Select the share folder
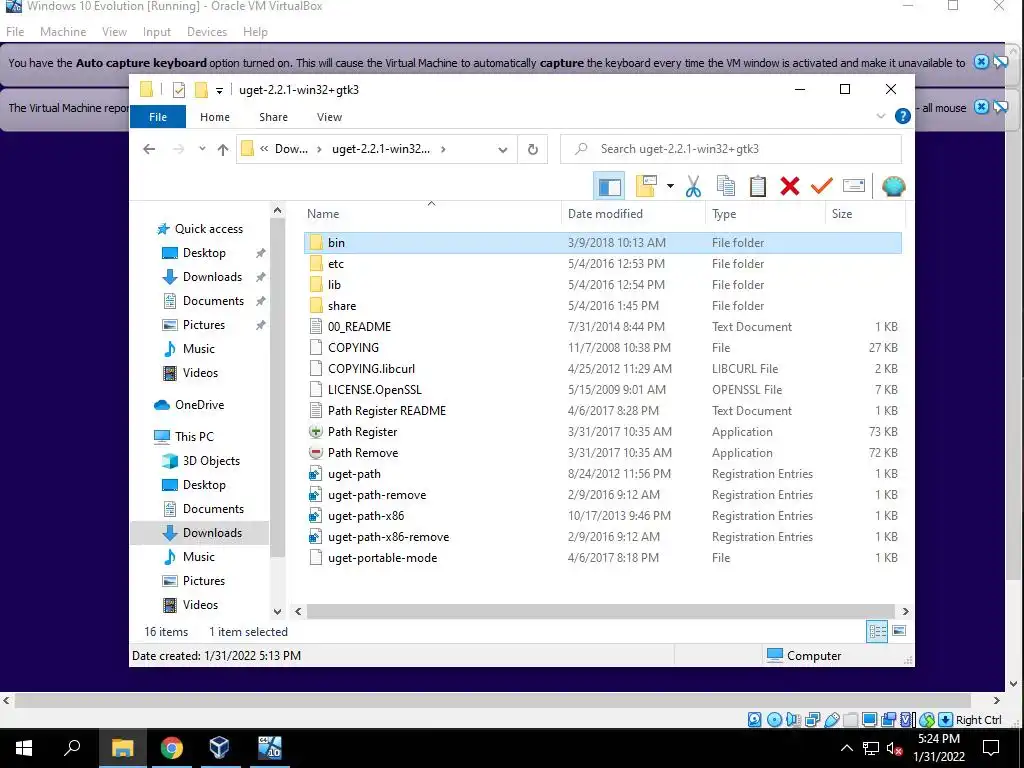 (x=603, y=306)
